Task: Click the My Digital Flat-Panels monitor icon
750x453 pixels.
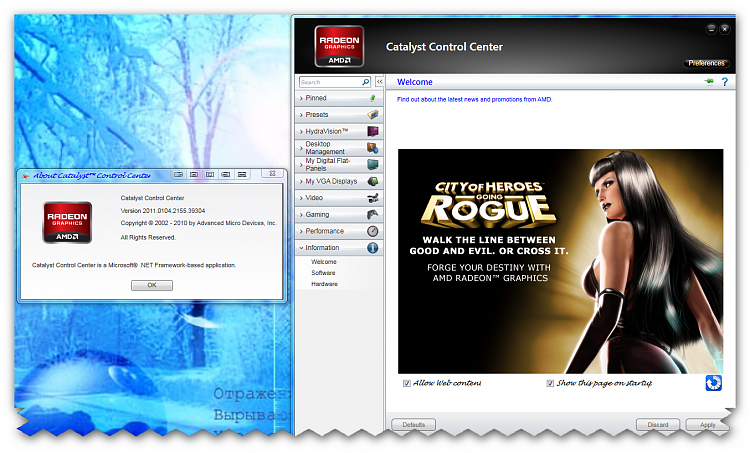Action: [373, 165]
